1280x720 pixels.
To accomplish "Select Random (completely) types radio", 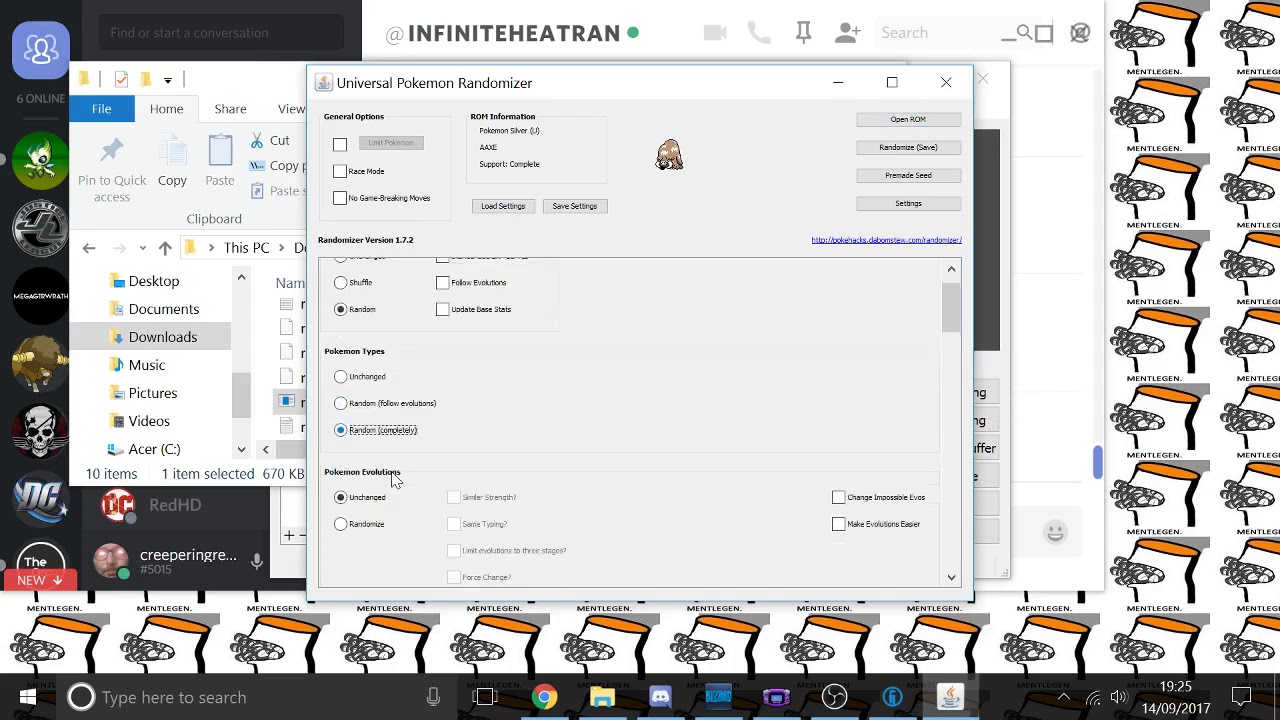I will coord(341,430).
